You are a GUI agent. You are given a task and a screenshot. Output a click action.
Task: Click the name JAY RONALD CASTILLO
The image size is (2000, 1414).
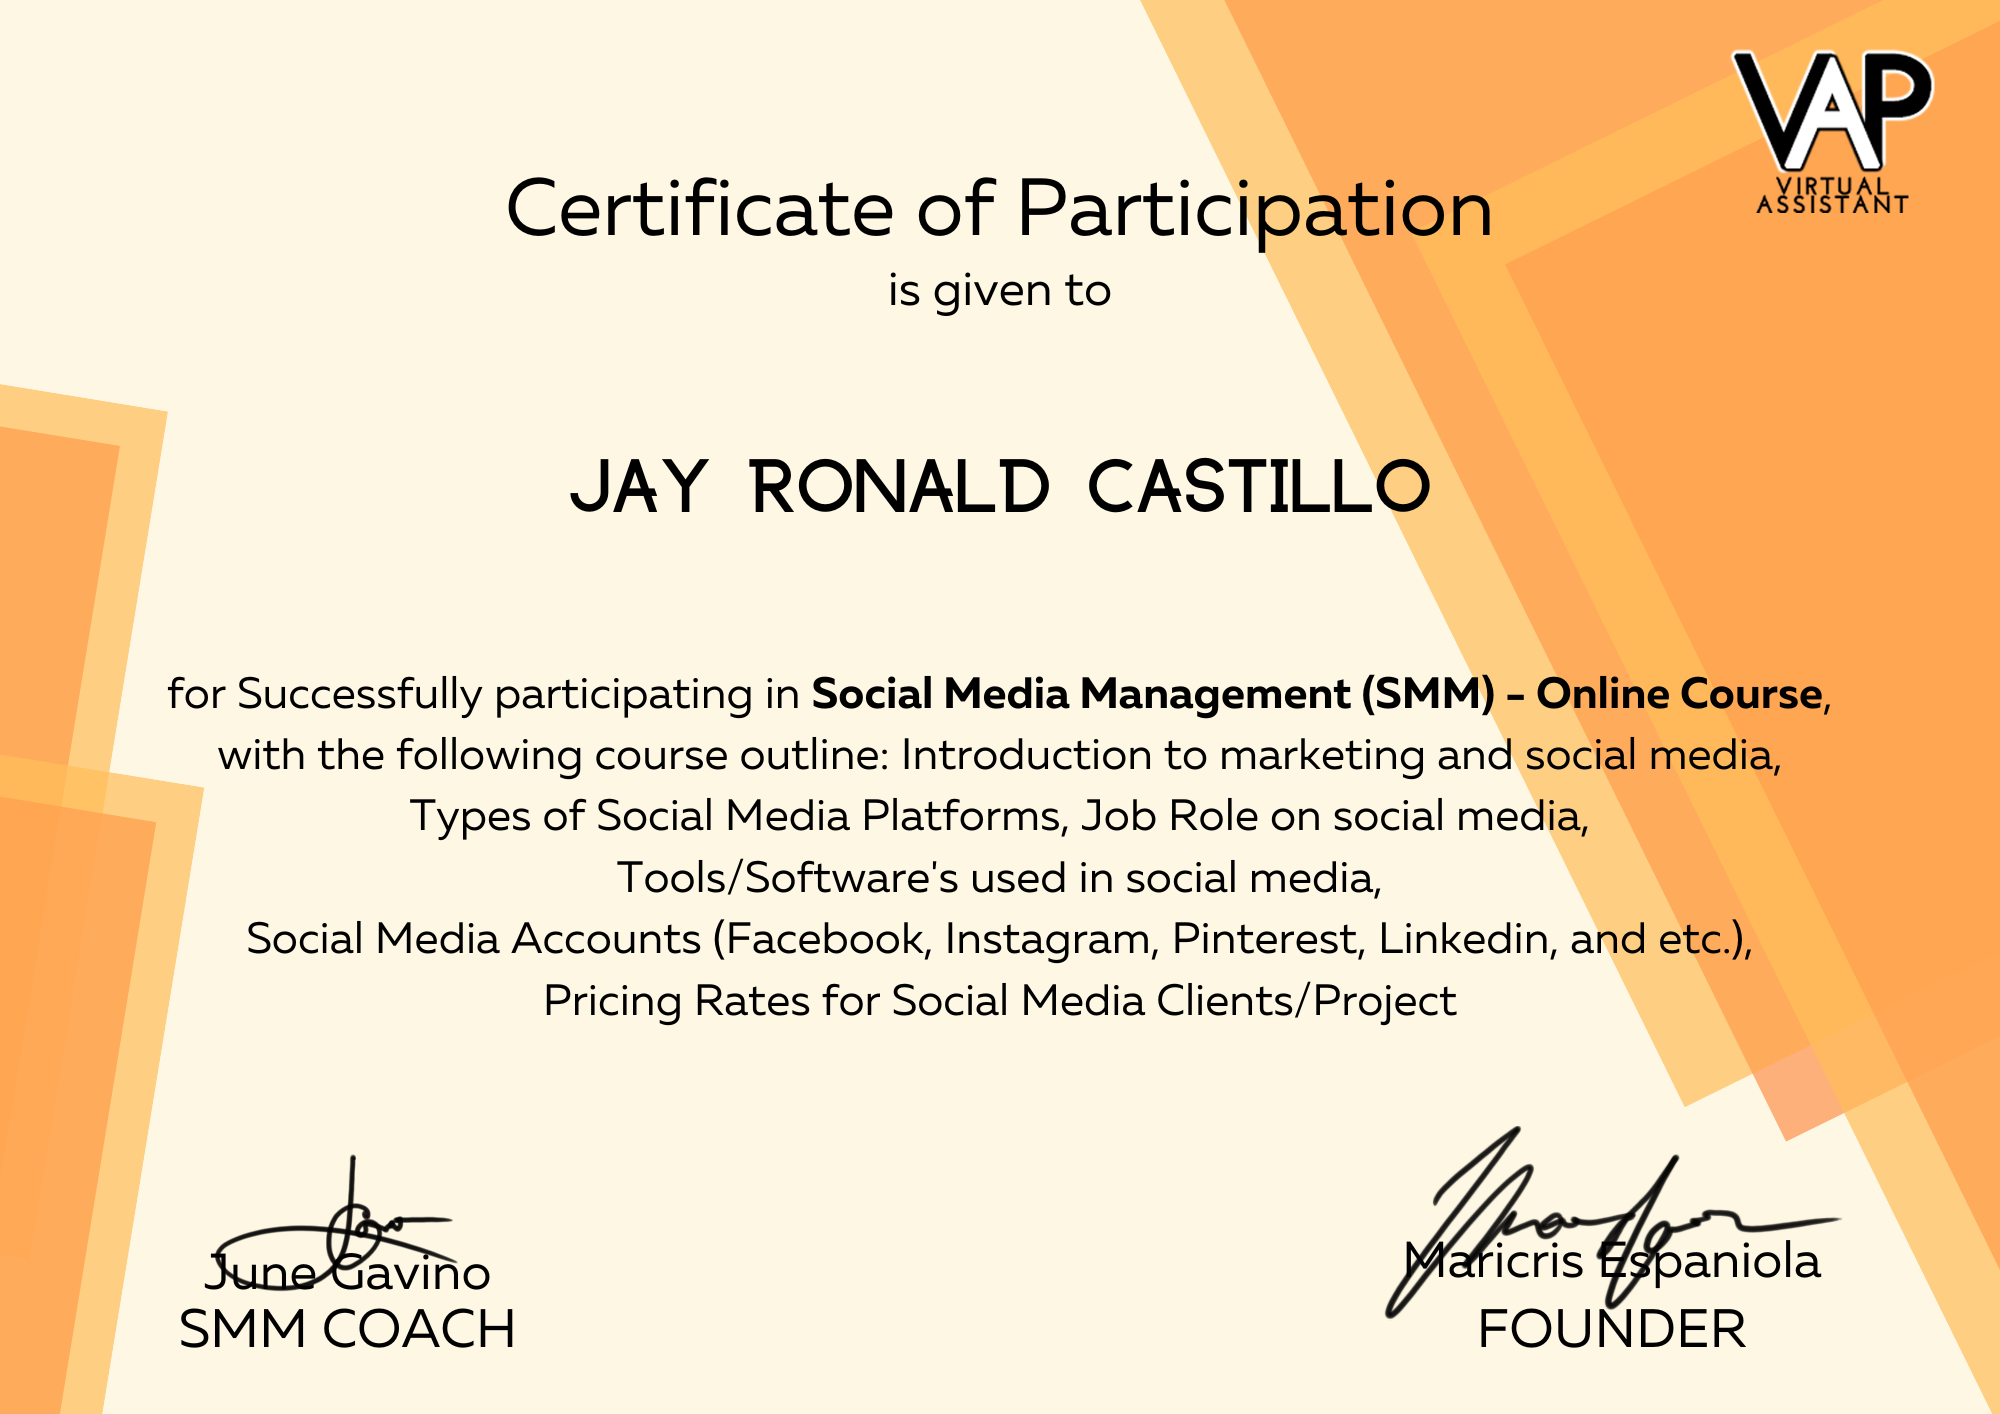point(999,489)
